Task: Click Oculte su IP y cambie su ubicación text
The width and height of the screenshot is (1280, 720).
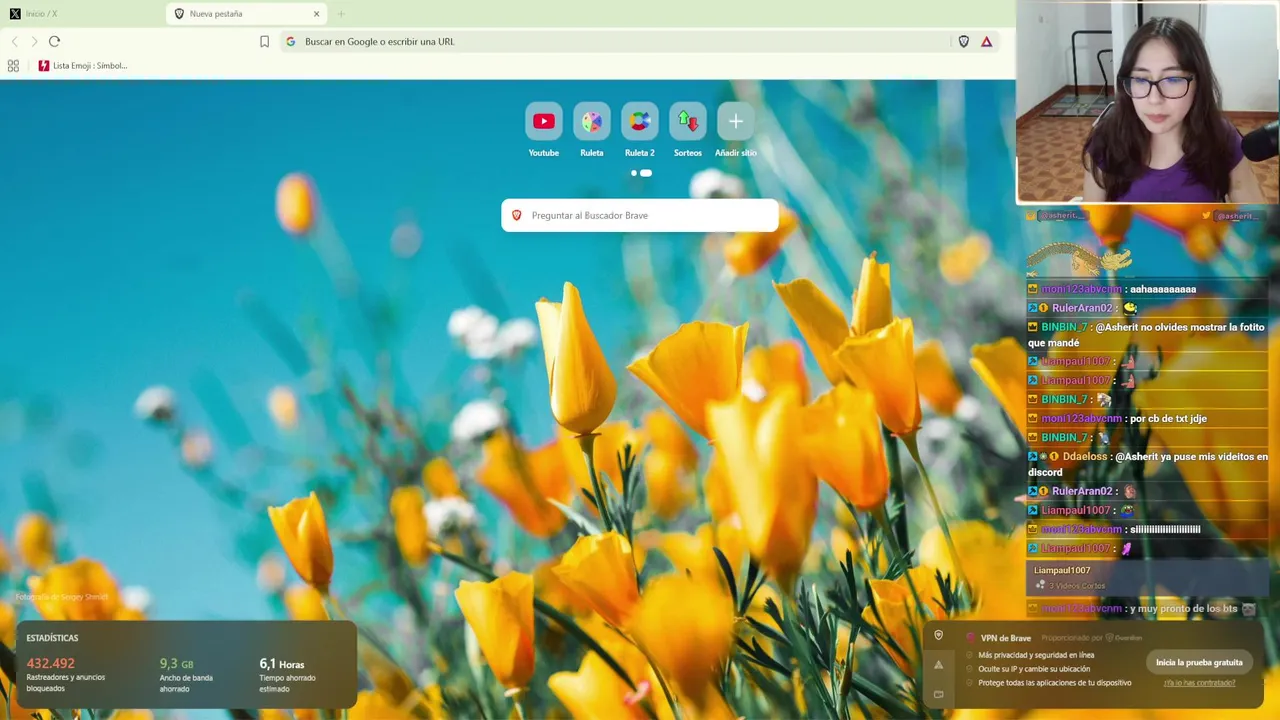Action: pos(1034,669)
